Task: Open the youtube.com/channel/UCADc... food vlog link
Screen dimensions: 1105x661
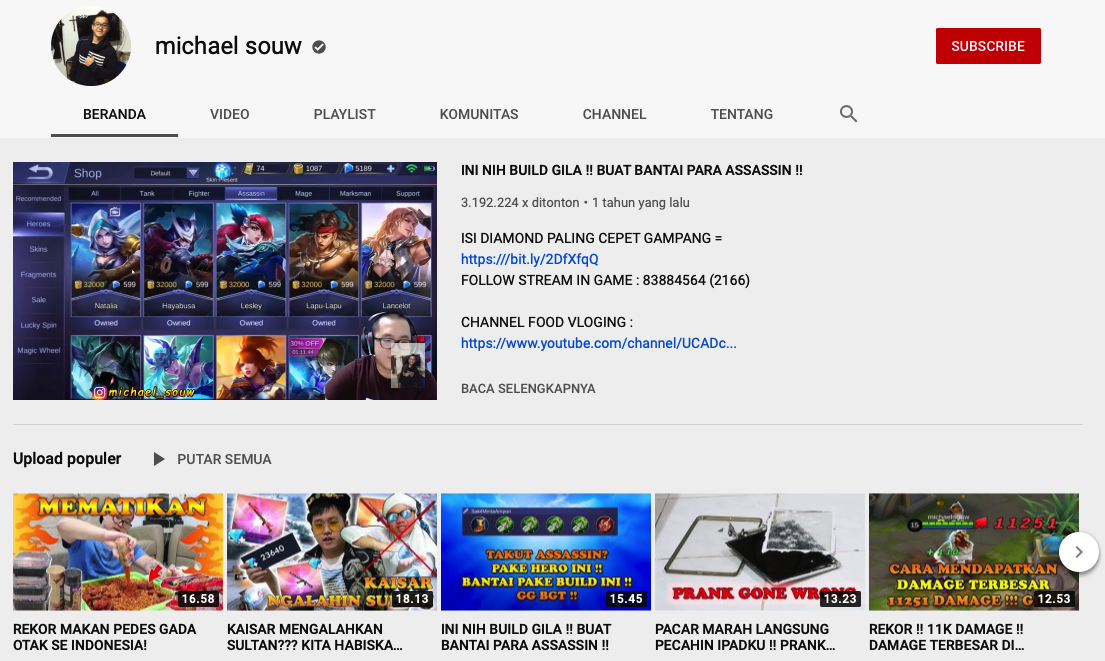Action: pyautogui.click(x=599, y=343)
